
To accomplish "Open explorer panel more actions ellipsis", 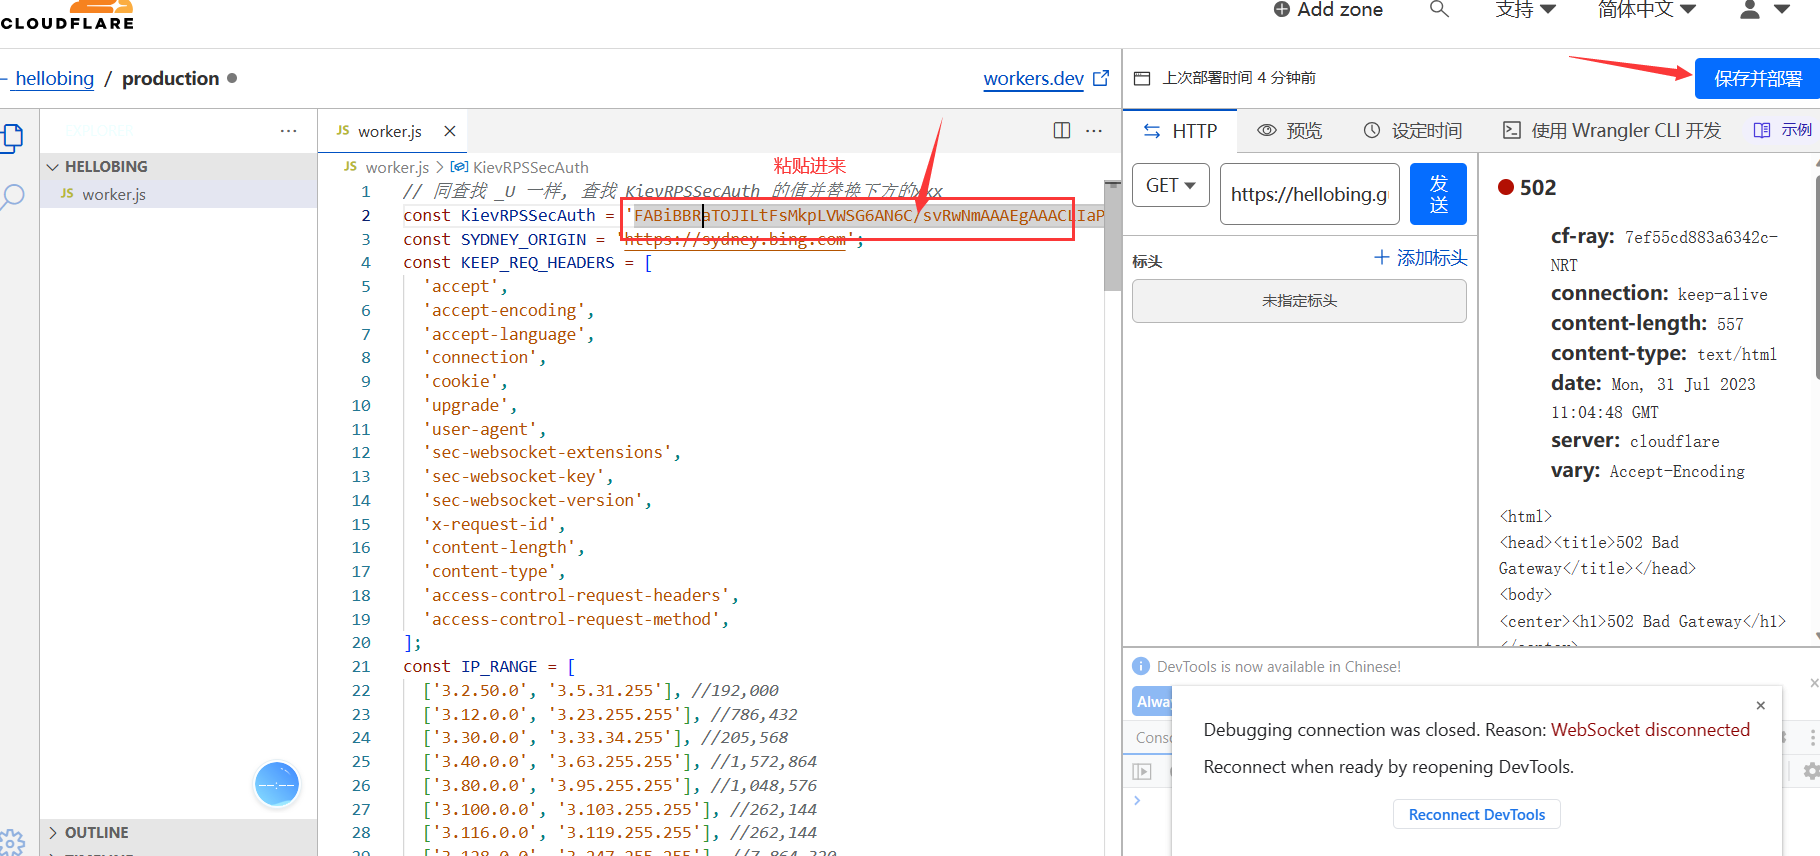I will point(289,131).
